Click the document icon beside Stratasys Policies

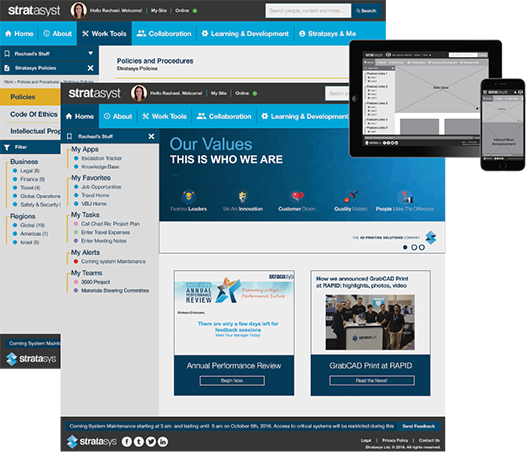pyautogui.click(x=7, y=68)
